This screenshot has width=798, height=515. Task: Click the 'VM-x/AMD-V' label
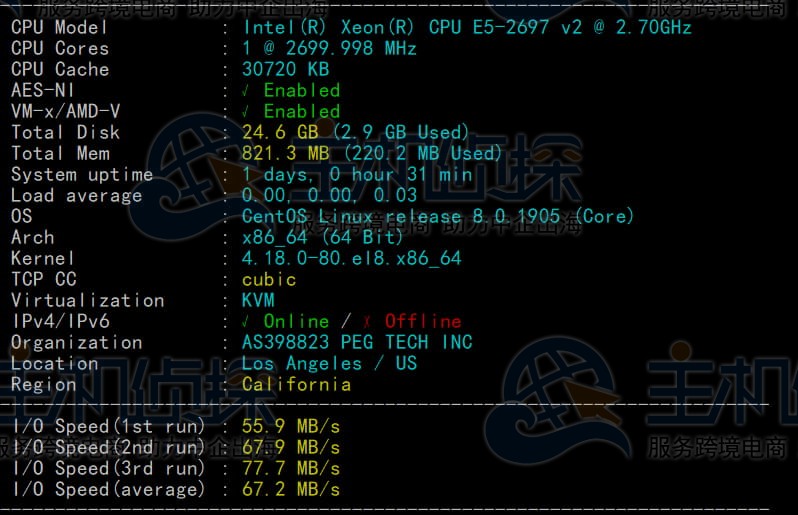pyautogui.click(x=66, y=111)
